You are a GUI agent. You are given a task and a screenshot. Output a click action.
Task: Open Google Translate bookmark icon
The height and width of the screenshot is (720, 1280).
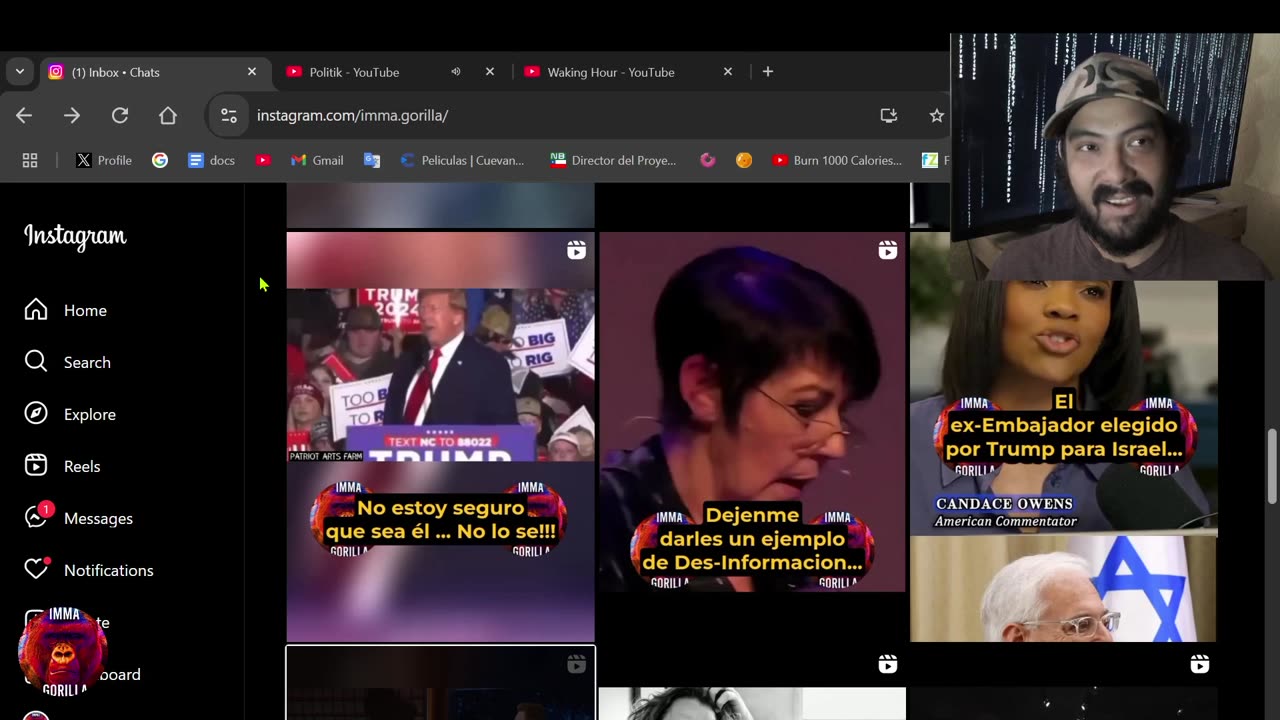[372, 160]
